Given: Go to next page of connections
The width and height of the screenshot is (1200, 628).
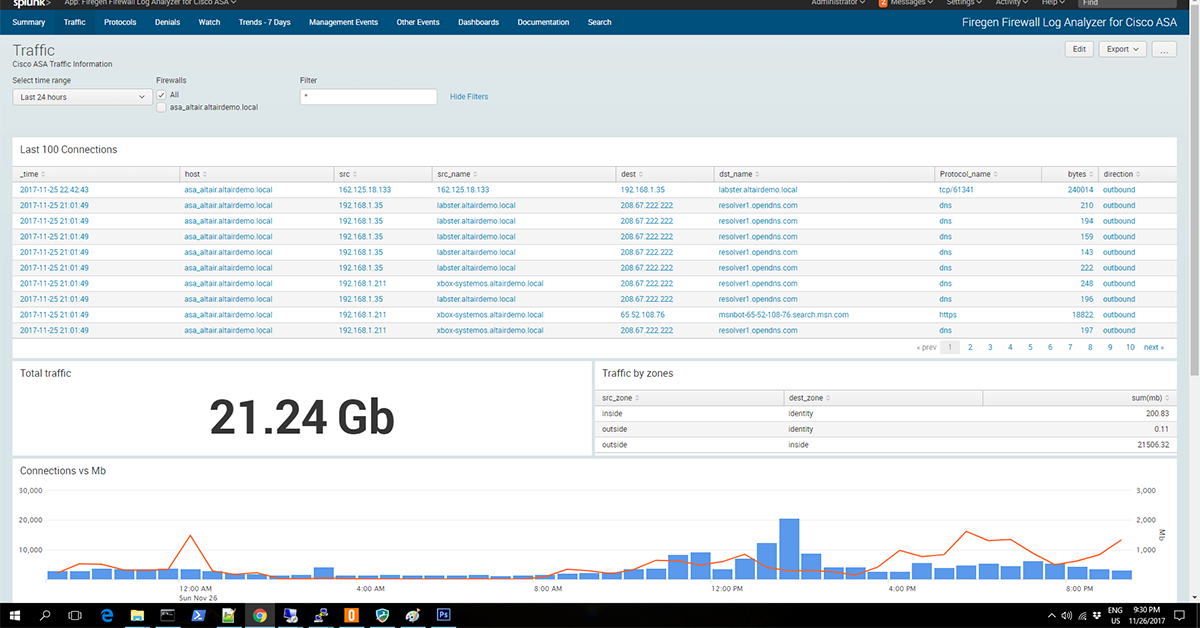Looking at the screenshot, I should pyautogui.click(x=1154, y=347).
